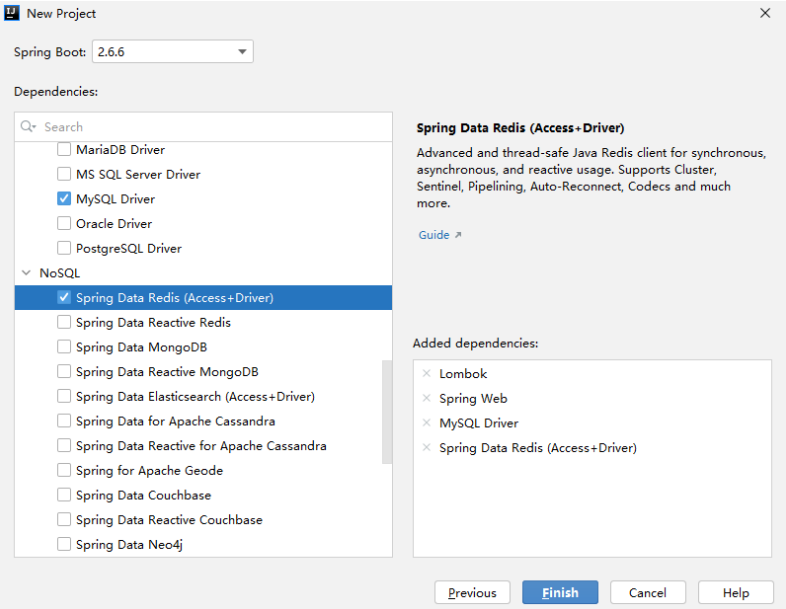Open the Spring Boot version dropdown
Viewport: 786px width, 609px height.
pos(173,52)
